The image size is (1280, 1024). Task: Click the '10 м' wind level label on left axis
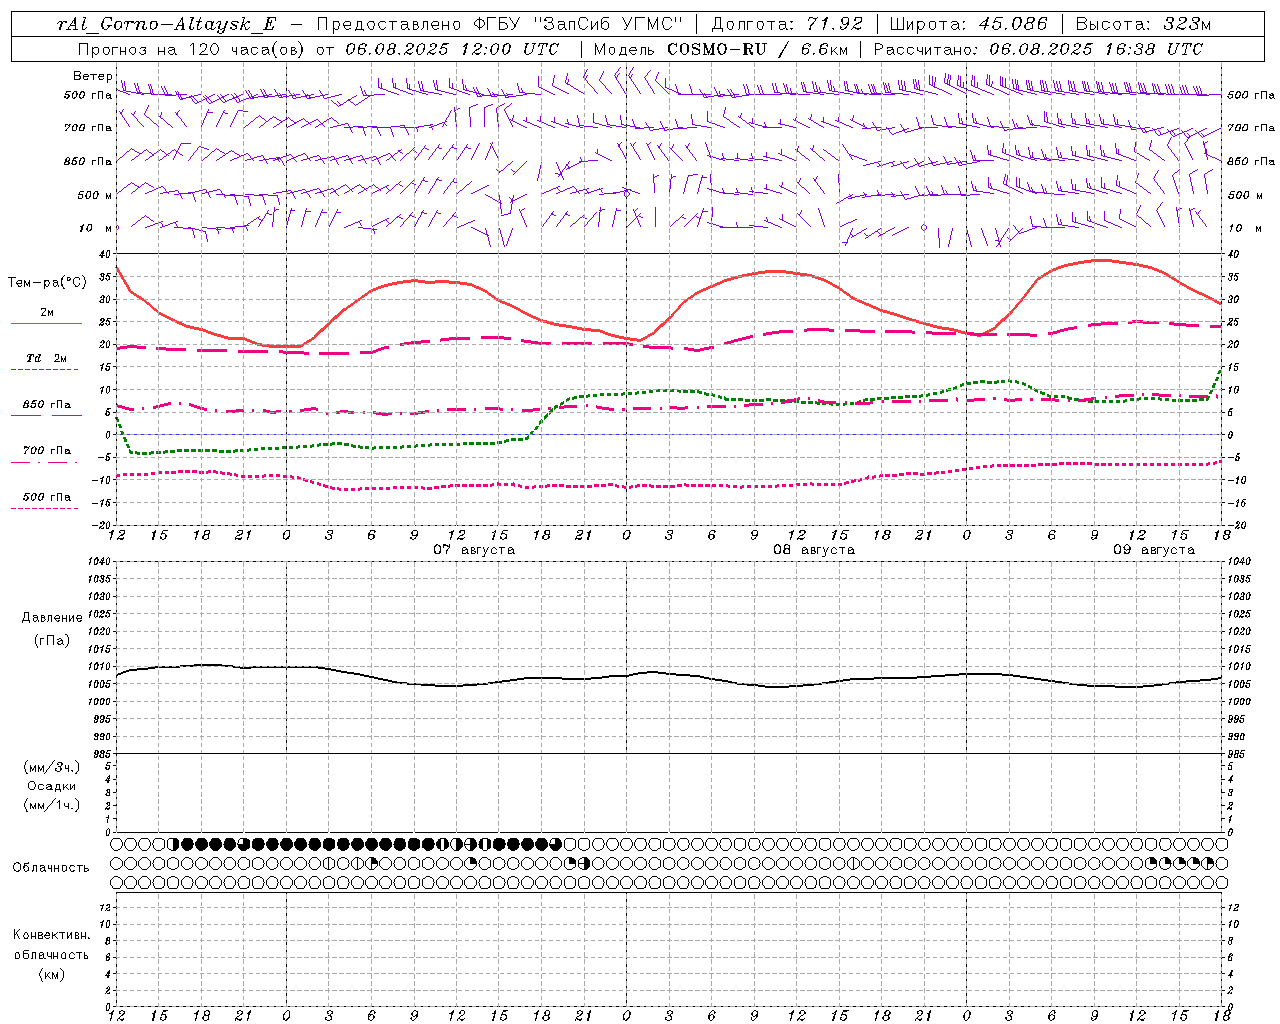click(x=95, y=229)
